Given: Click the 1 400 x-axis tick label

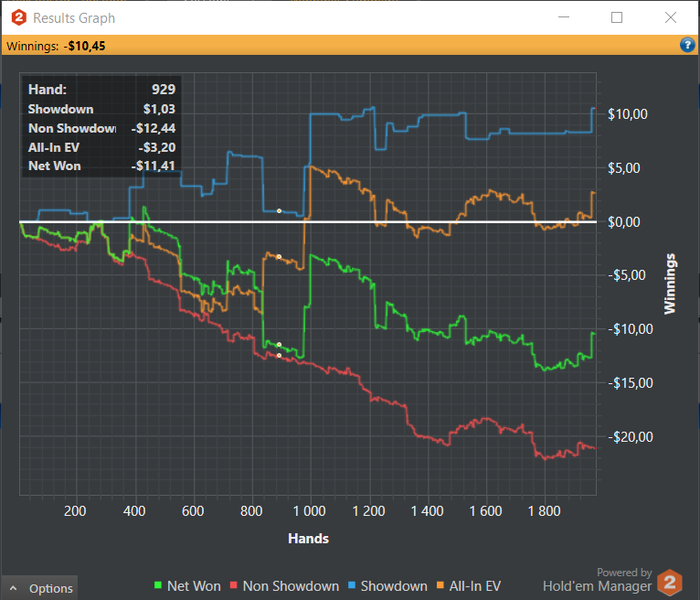Looking at the screenshot, I should 427,511.
